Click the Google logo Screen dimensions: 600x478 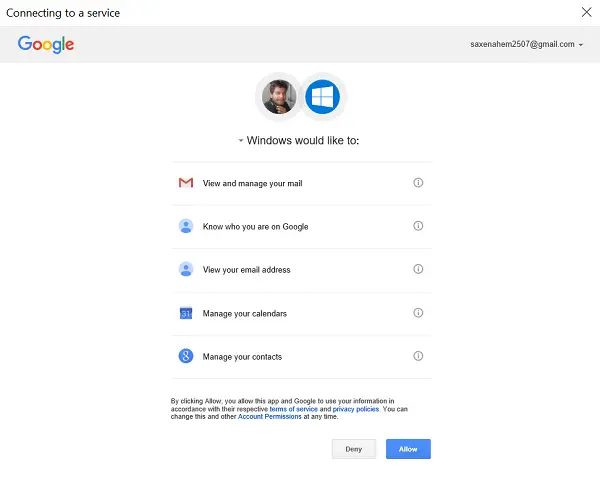click(x=46, y=44)
